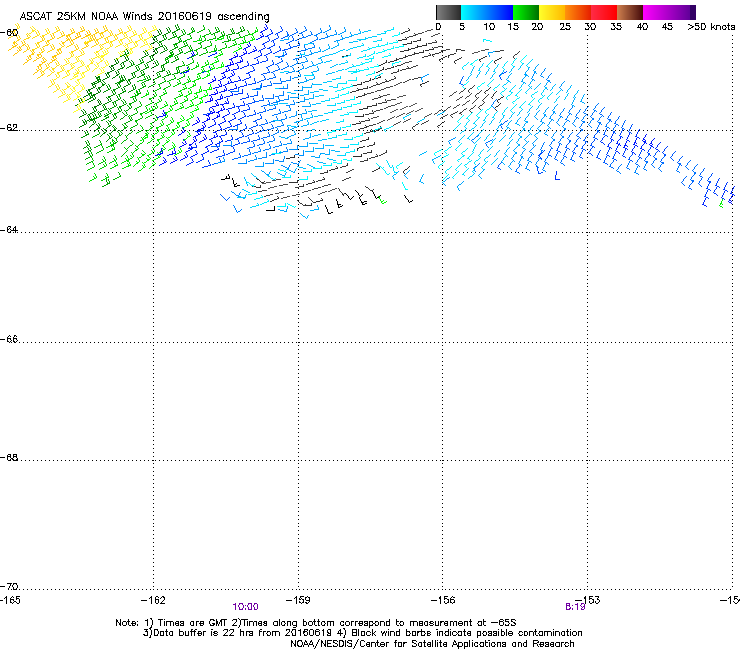Click the gray 0-5 knots color swatch
Screen dimensions: 740x650
click(x=448, y=12)
